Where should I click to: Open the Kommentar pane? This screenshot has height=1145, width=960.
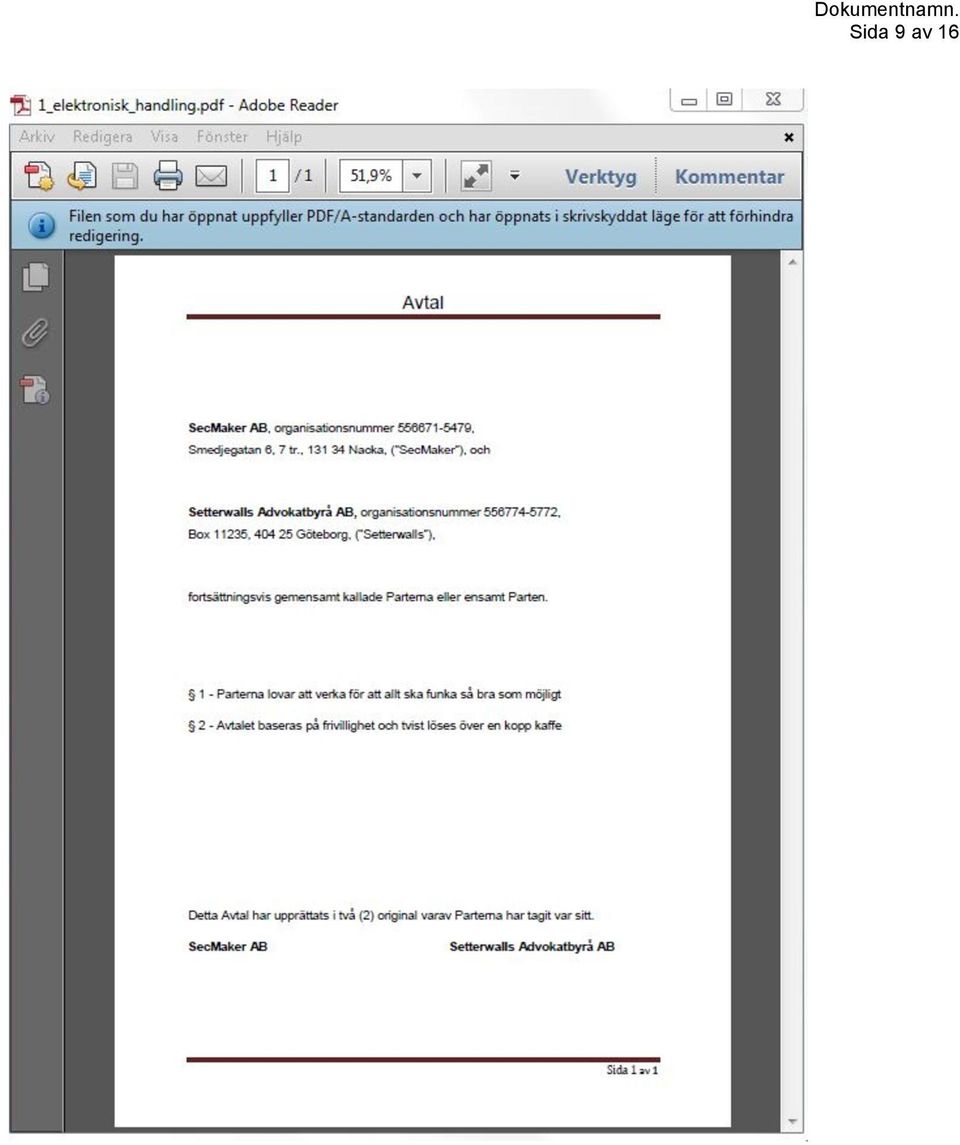729,177
